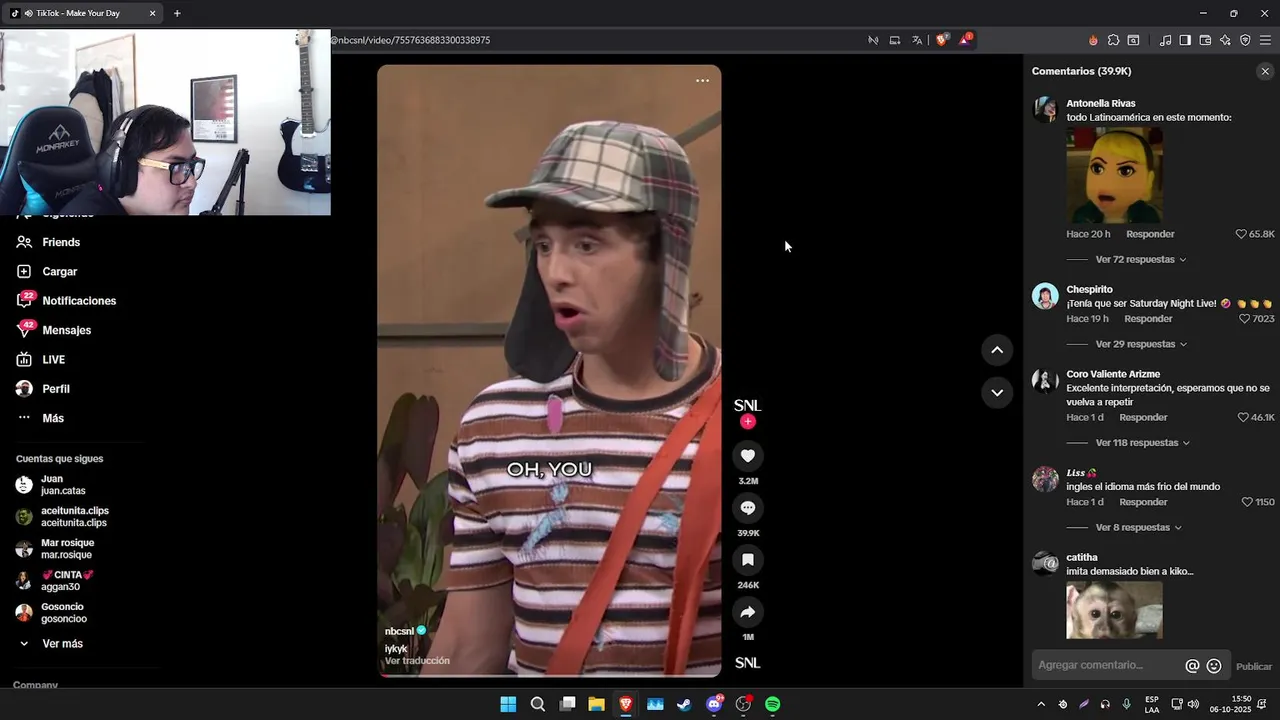Insert a mention with the @ icon
This screenshot has width=1280, height=720.
(x=1192, y=666)
